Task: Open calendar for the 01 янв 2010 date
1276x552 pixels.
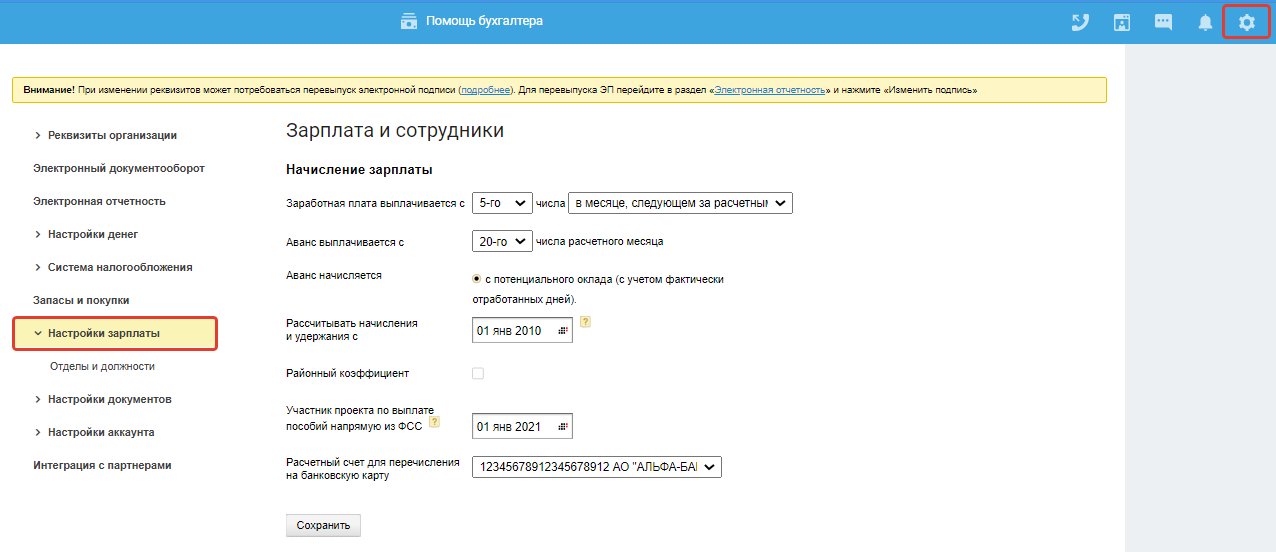Action: [563, 331]
